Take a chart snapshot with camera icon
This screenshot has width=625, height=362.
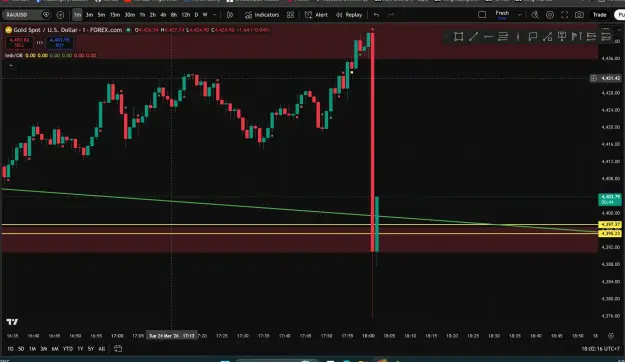[x=579, y=15]
